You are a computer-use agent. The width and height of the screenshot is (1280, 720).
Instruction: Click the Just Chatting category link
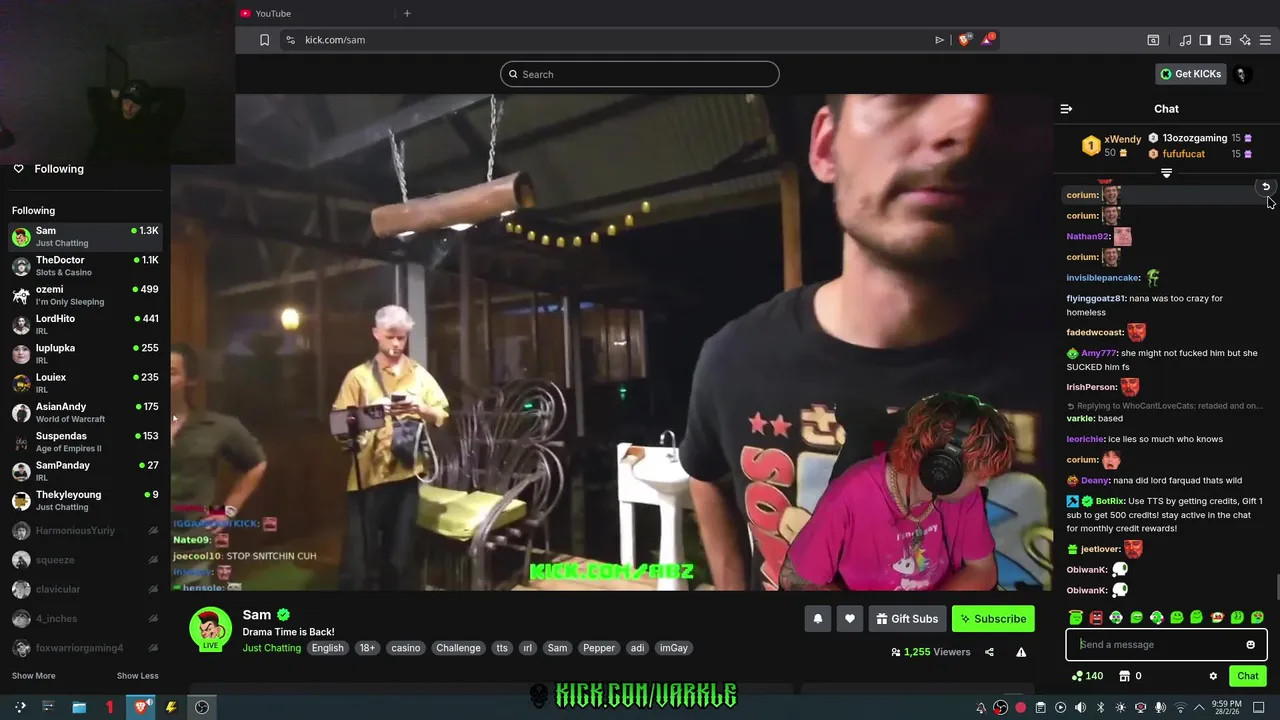coord(271,648)
